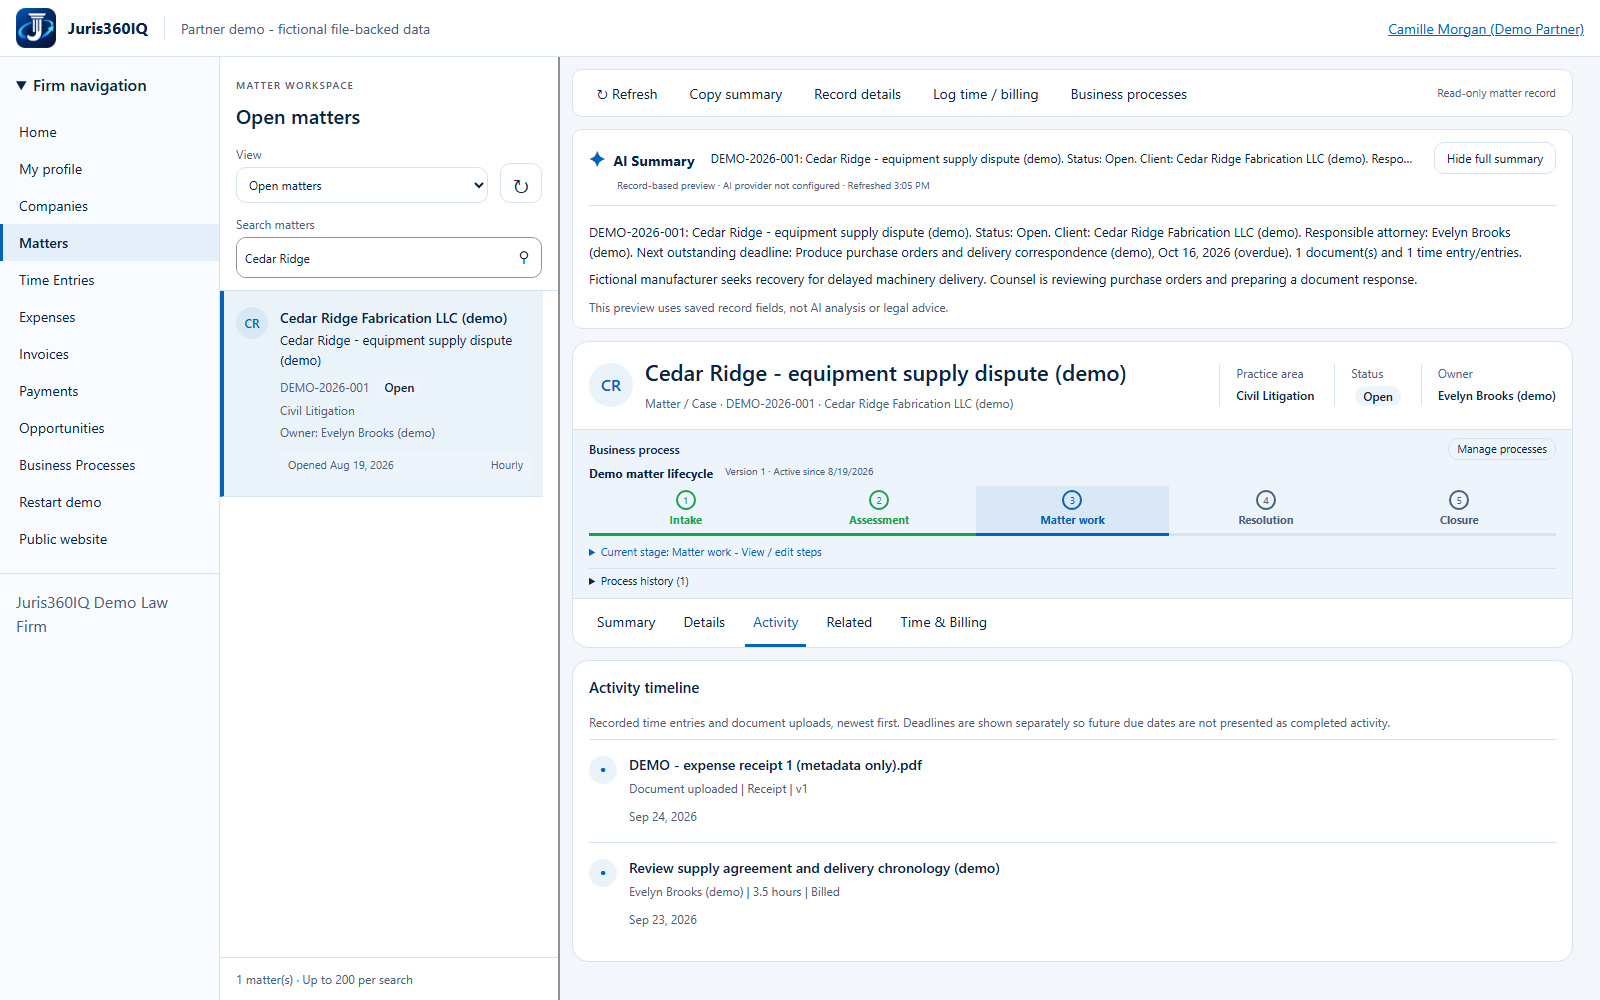Click the Manage processes button
1600x1000 pixels.
coord(1501,450)
